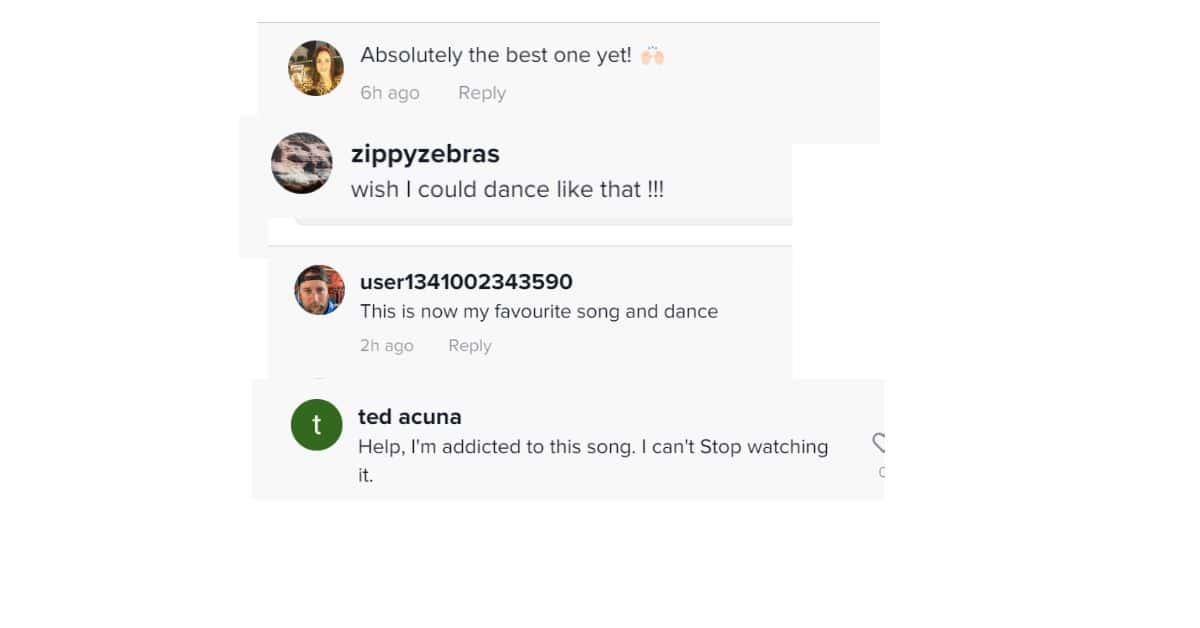The image size is (1200, 628).
Task: Click the first commenter's avatar photo
Action: (315, 68)
